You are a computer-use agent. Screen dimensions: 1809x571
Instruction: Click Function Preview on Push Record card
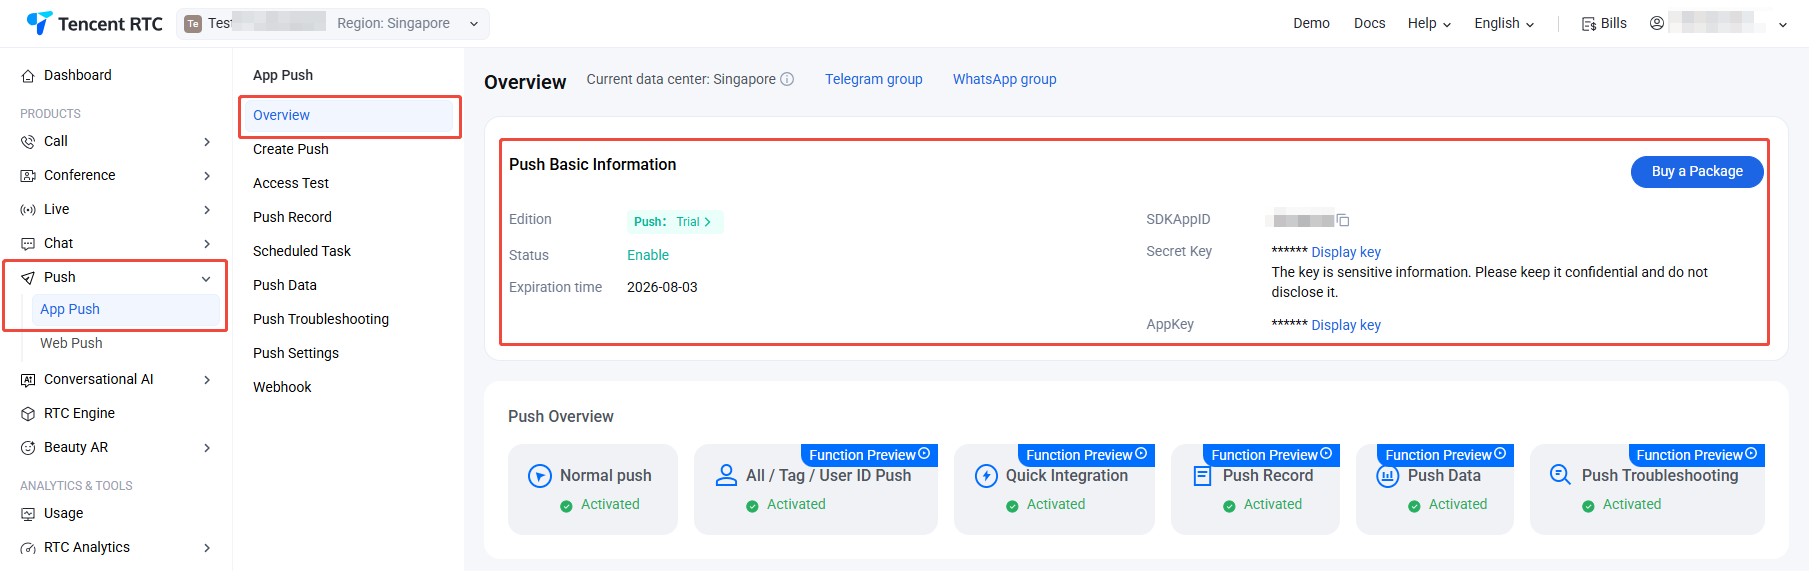coord(1271,455)
